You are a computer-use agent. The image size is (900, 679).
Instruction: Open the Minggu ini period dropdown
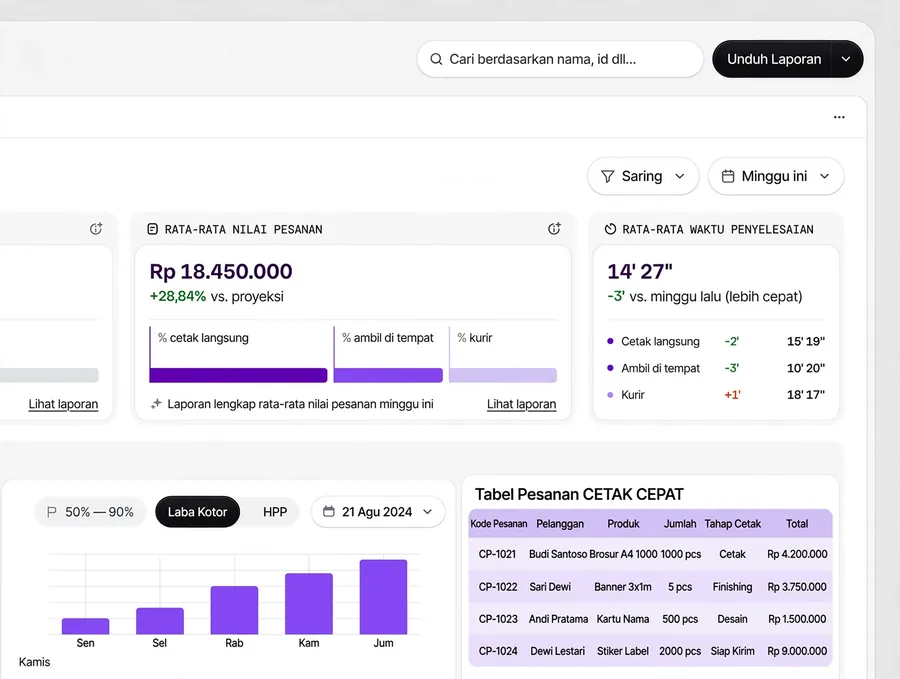(776, 176)
